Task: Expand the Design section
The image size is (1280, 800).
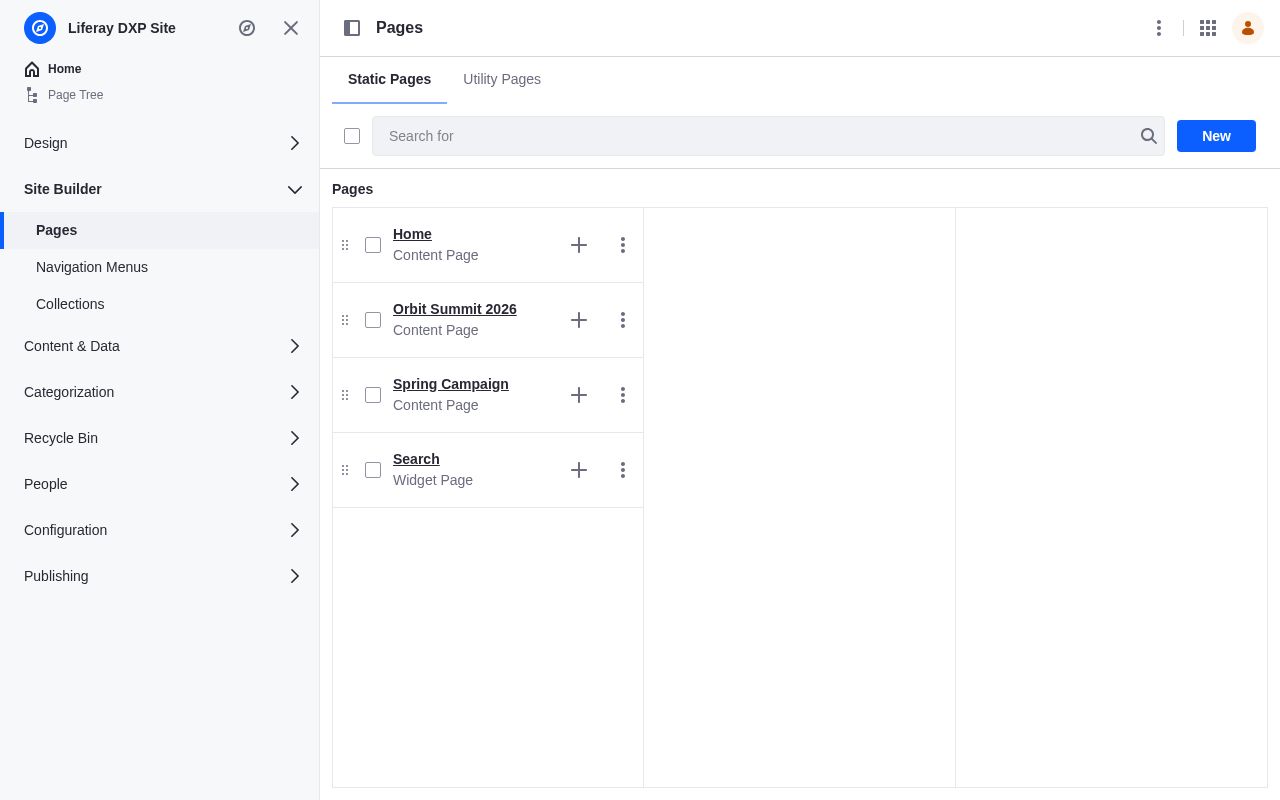Action: click(160, 143)
